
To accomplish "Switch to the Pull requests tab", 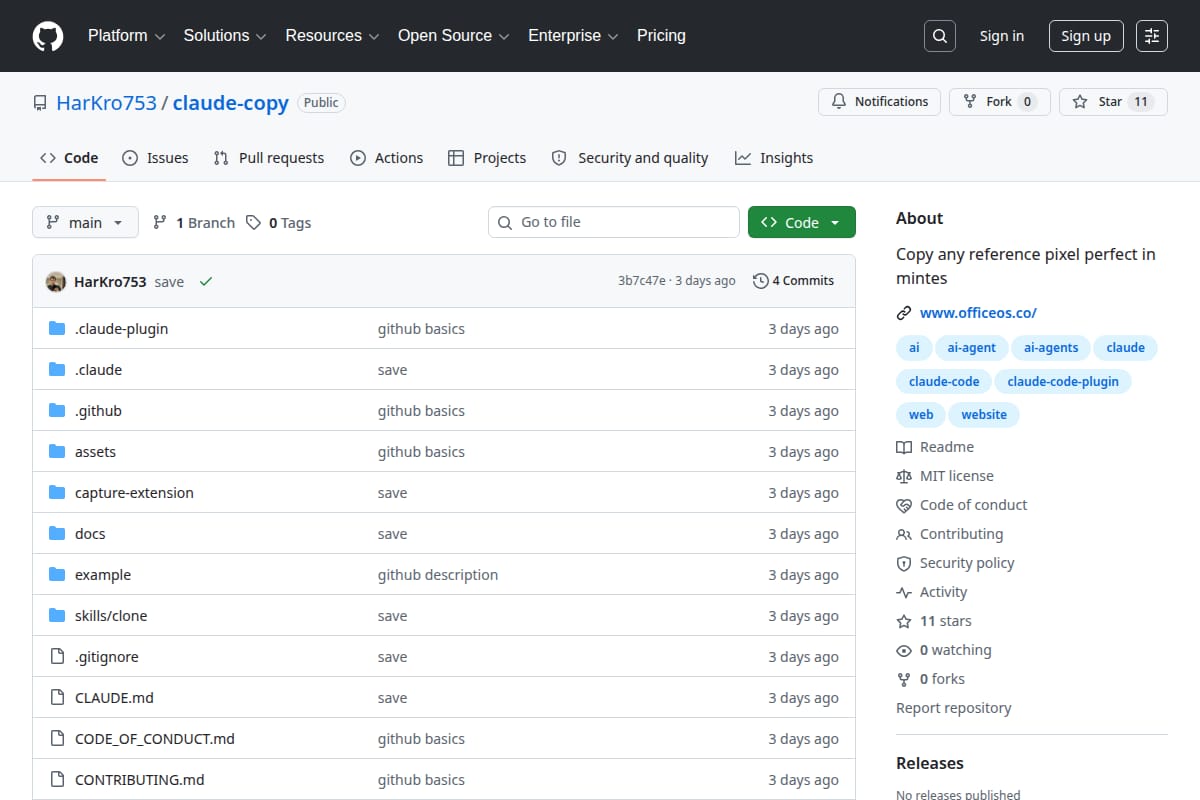I will [x=269, y=158].
